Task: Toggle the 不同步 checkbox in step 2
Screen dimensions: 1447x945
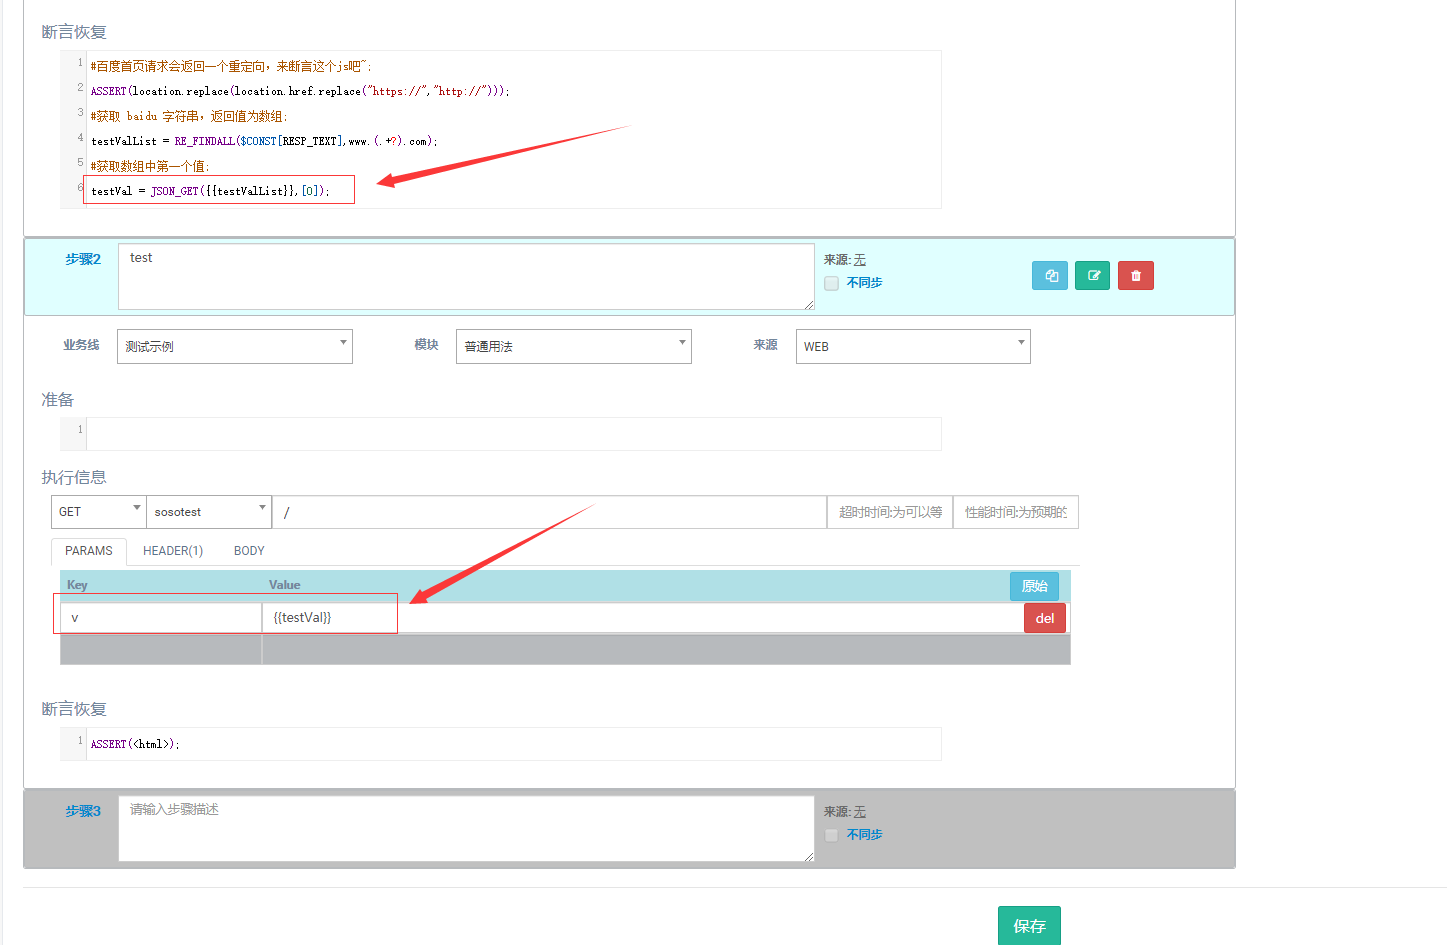Action: [x=831, y=283]
